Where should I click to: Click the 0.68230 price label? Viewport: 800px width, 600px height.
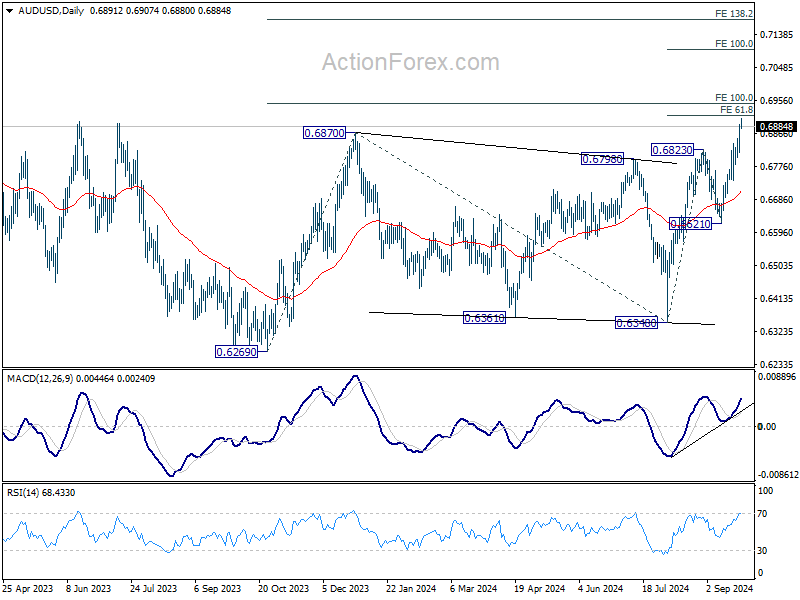click(x=673, y=149)
